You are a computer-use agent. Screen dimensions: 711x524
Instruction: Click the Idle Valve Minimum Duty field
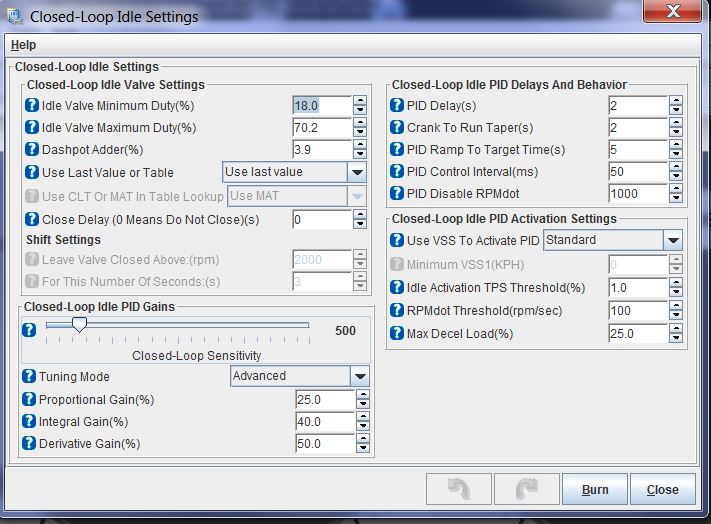coord(322,106)
